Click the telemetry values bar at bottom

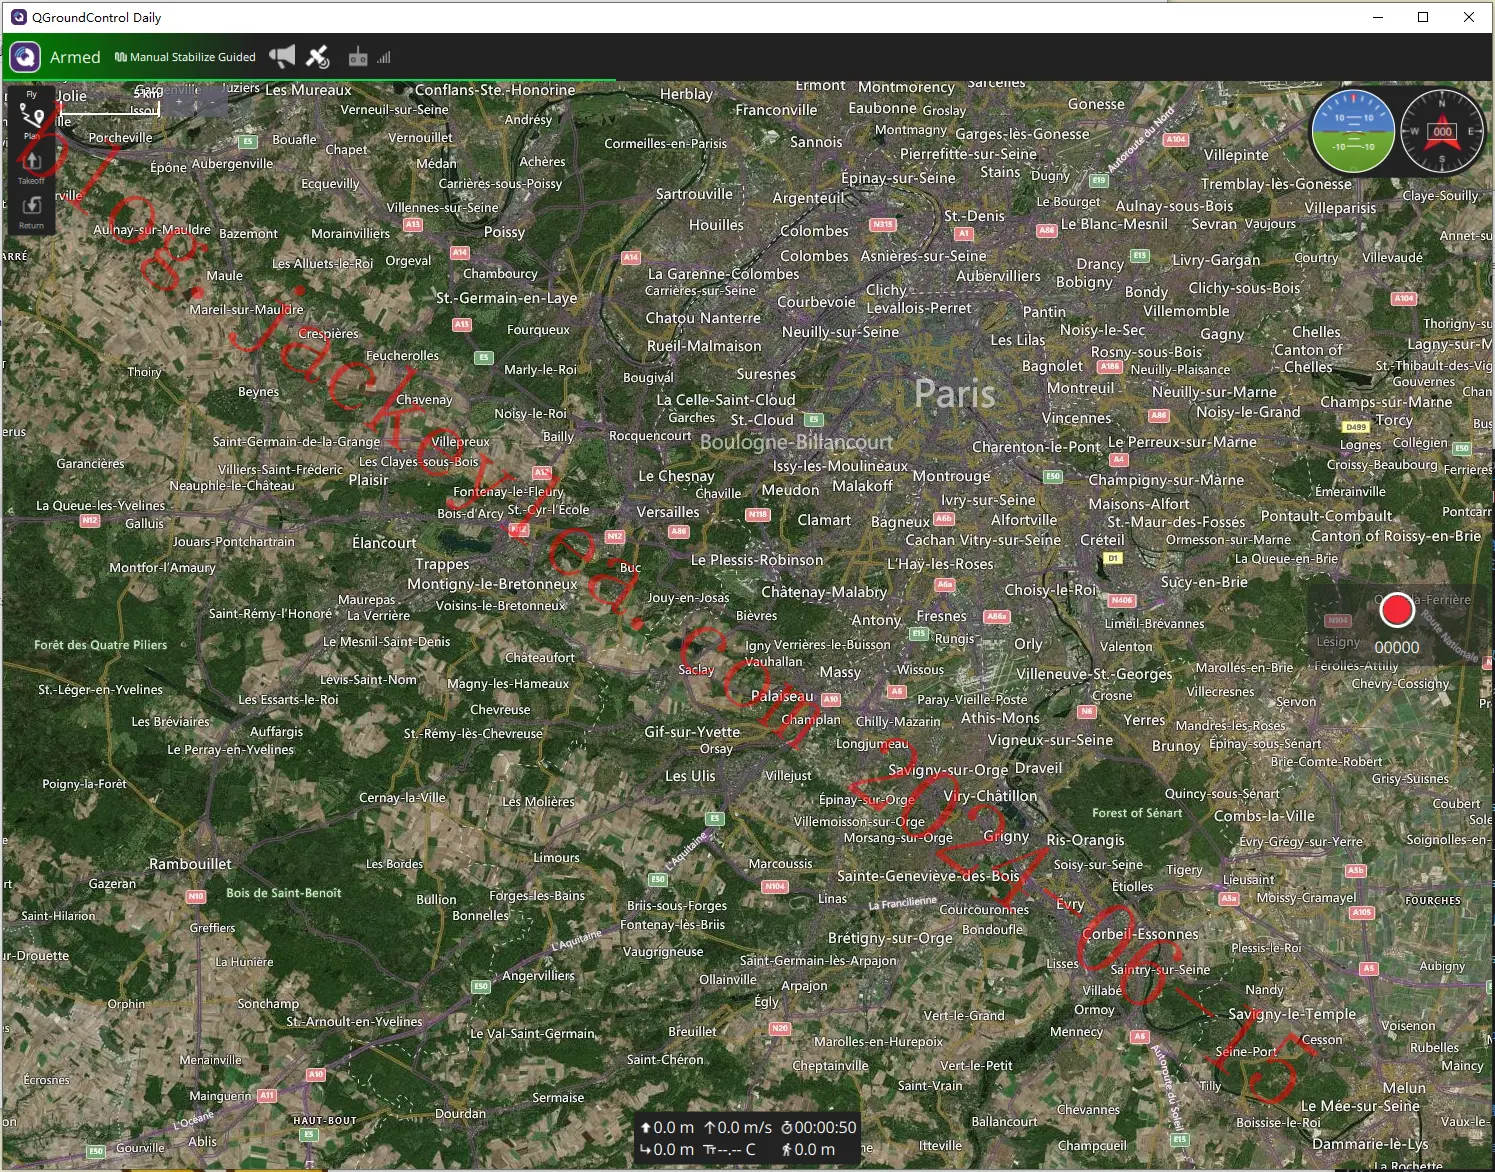pyautogui.click(x=748, y=1139)
